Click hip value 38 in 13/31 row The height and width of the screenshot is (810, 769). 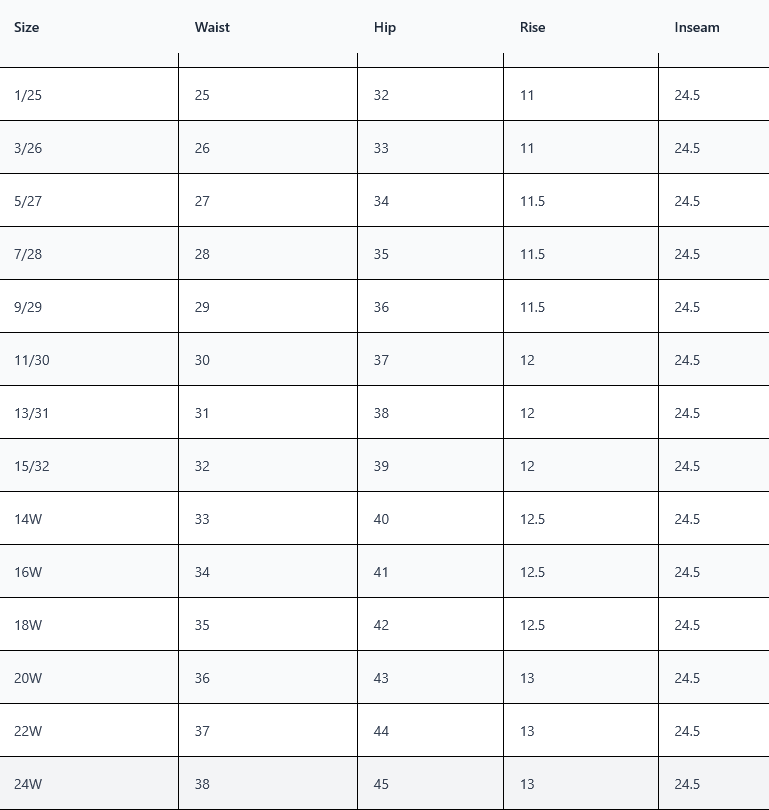[381, 413]
